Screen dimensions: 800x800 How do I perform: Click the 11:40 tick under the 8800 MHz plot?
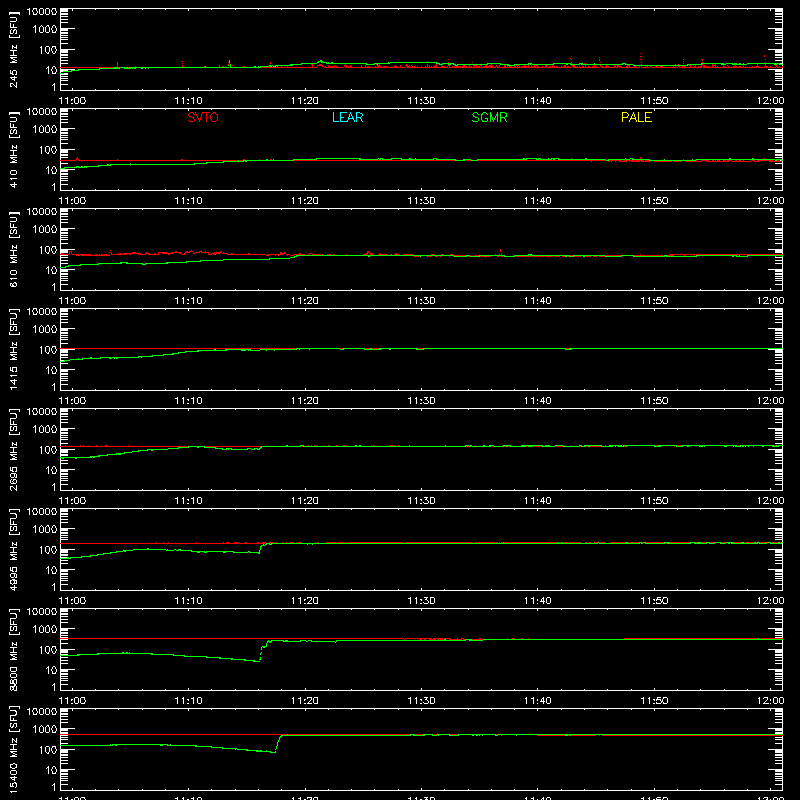pyautogui.click(x=538, y=701)
